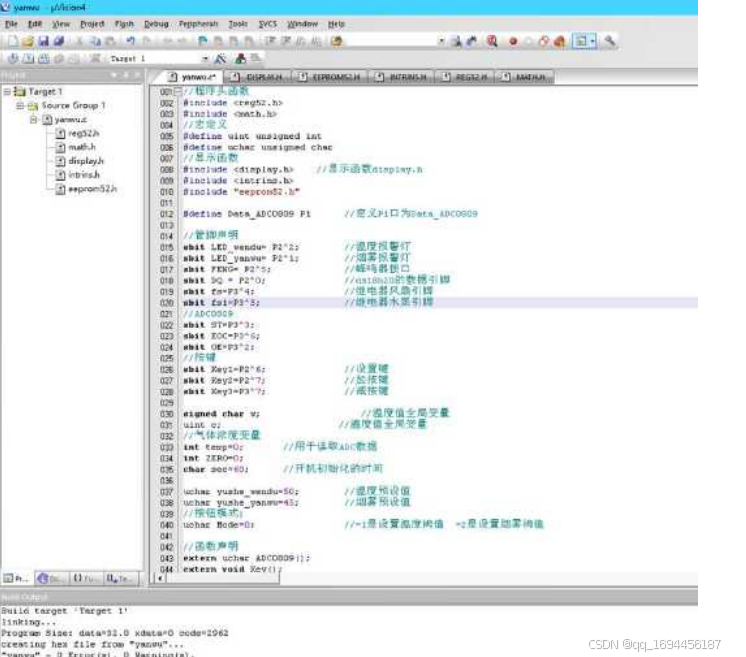
Task: Open the Window menu
Action: pyautogui.click(x=302, y=24)
